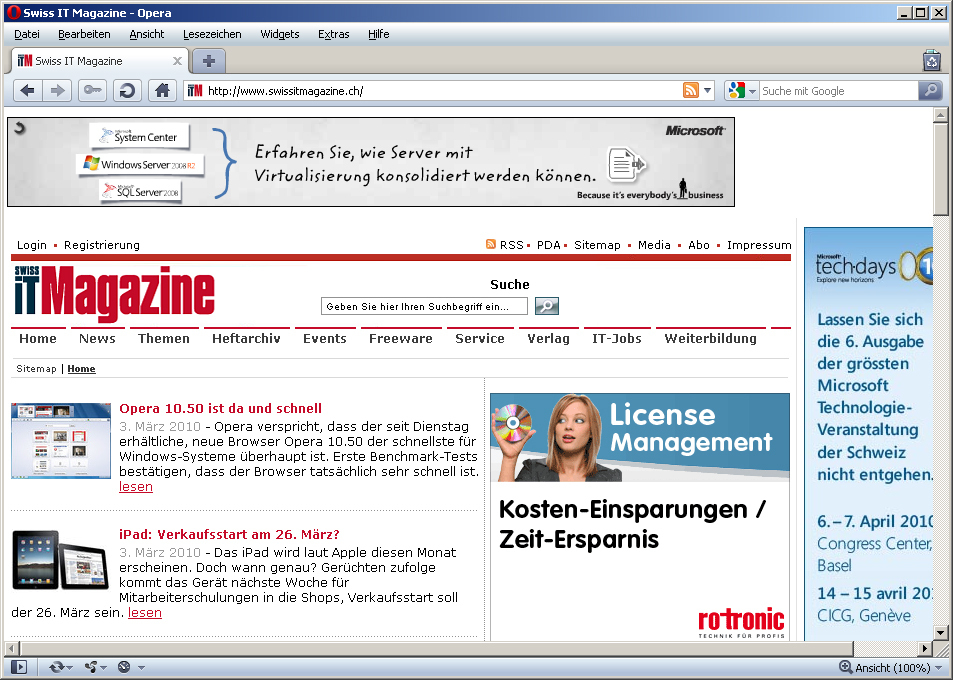Image resolution: width=953 pixels, height=680 pixels.
Task: Click the Opera 10.50 article thumbnail
Action: click(x=61, y=441)
